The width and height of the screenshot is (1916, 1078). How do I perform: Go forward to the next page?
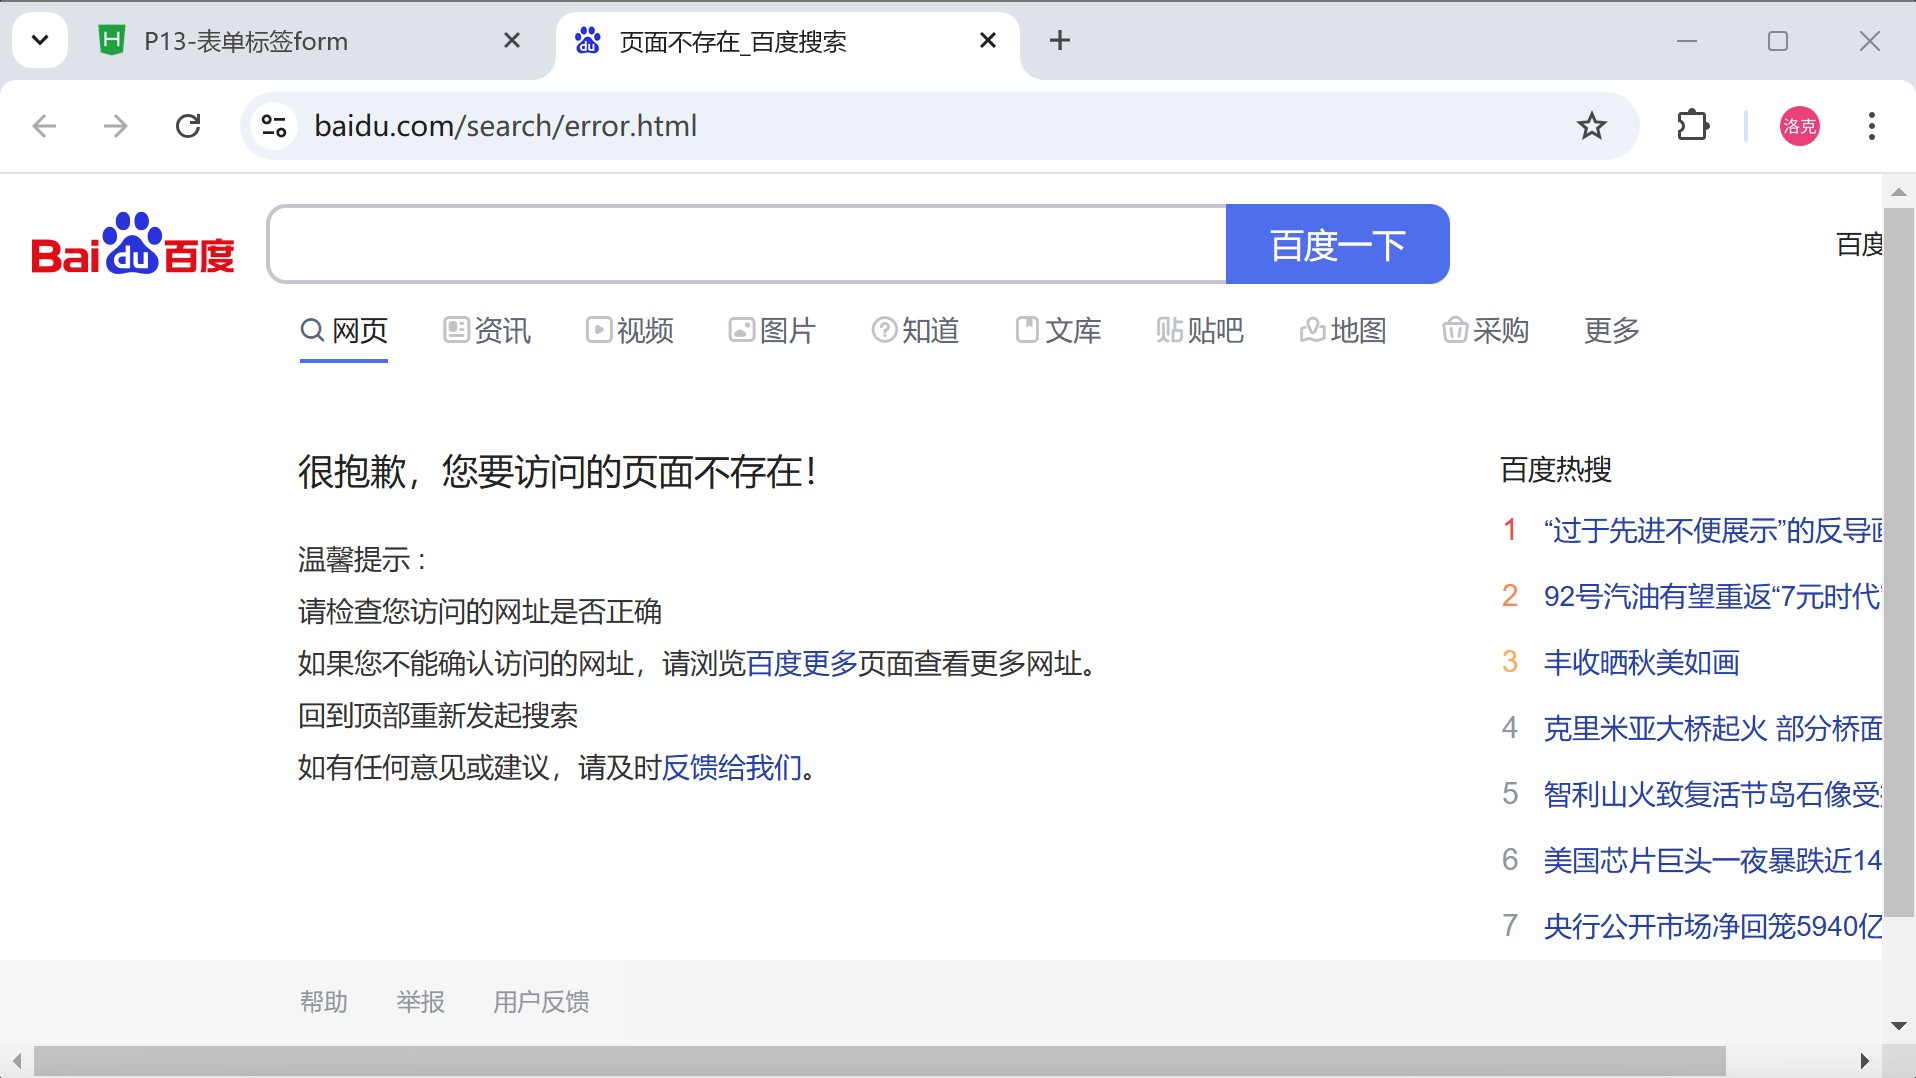point(116,126)
